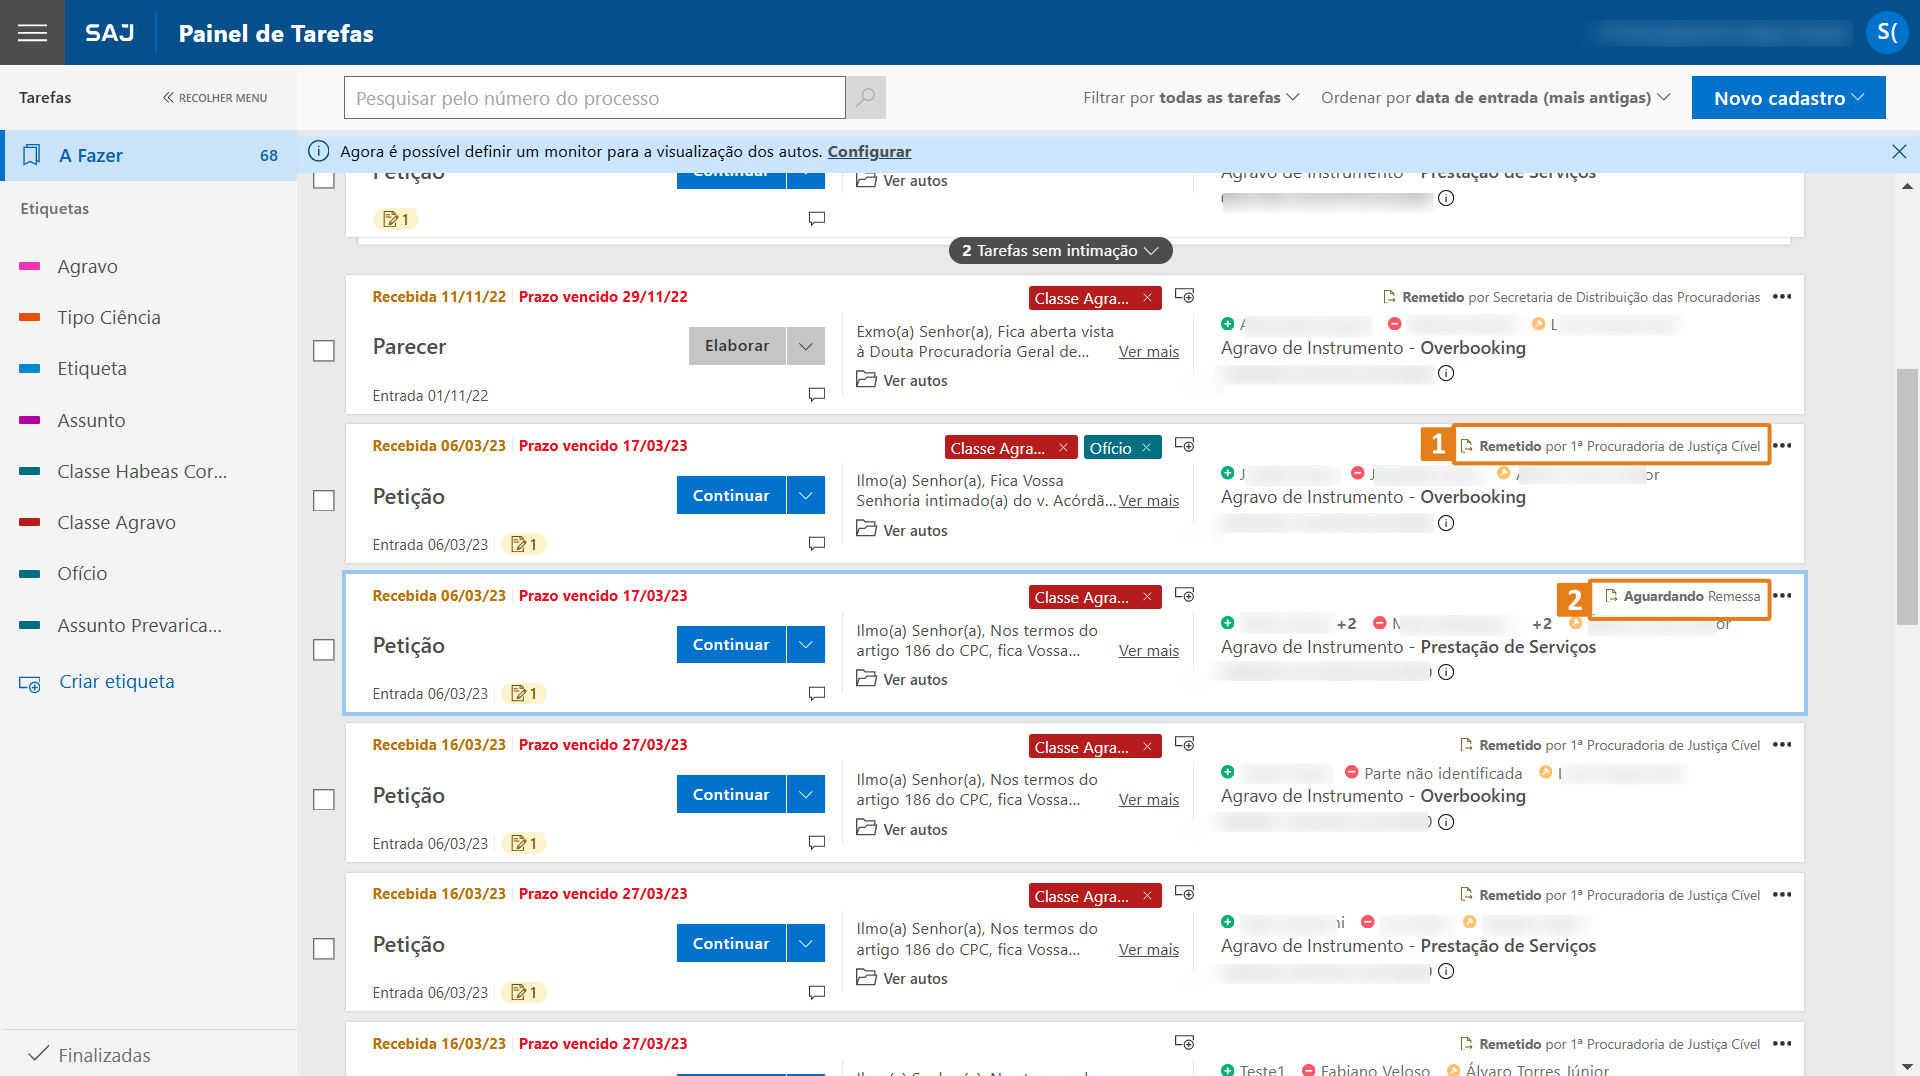Check the Parecer task checkbox
The height and width of the screenshot is (1076, 1920).
click(324, 351)
